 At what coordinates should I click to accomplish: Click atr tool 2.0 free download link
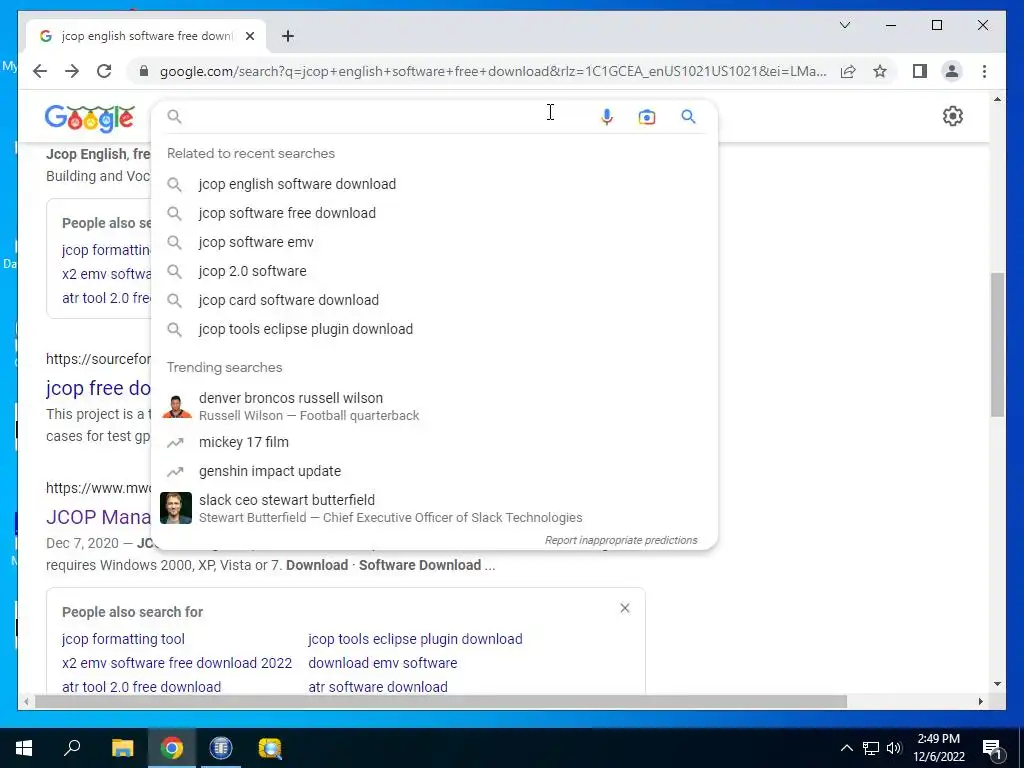point(142,687)
